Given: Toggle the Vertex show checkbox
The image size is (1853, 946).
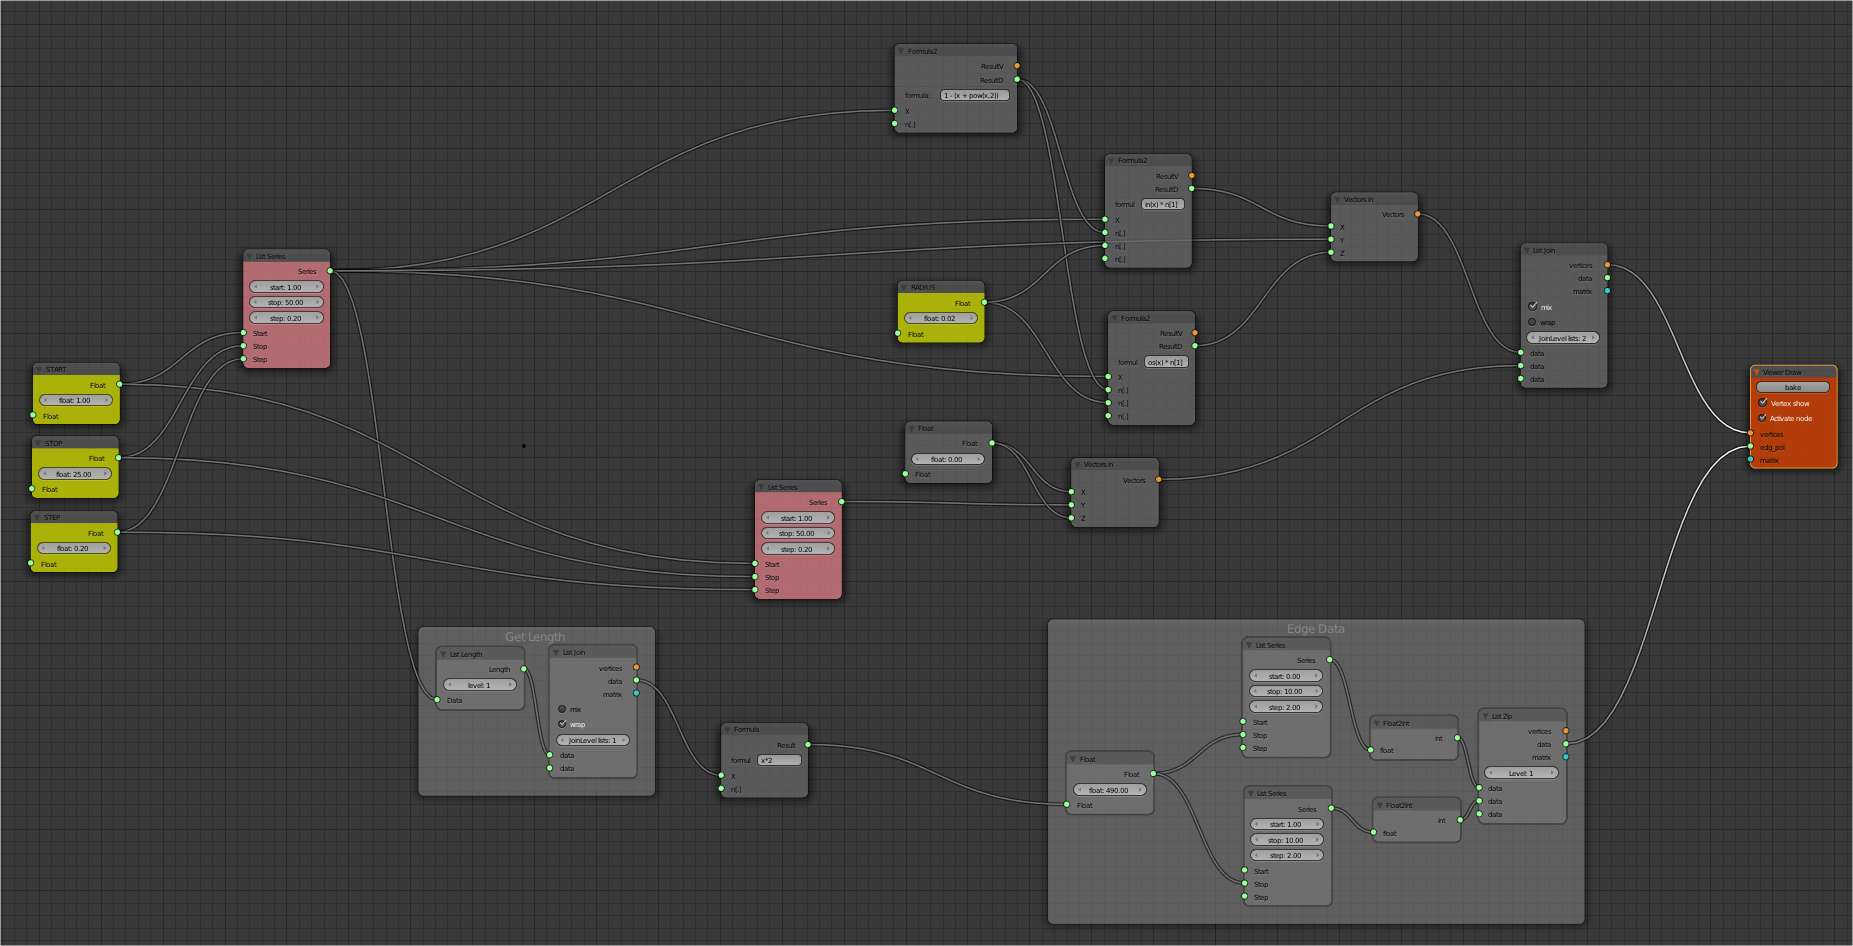Looking at the screenshot, I should (1763, 403).
